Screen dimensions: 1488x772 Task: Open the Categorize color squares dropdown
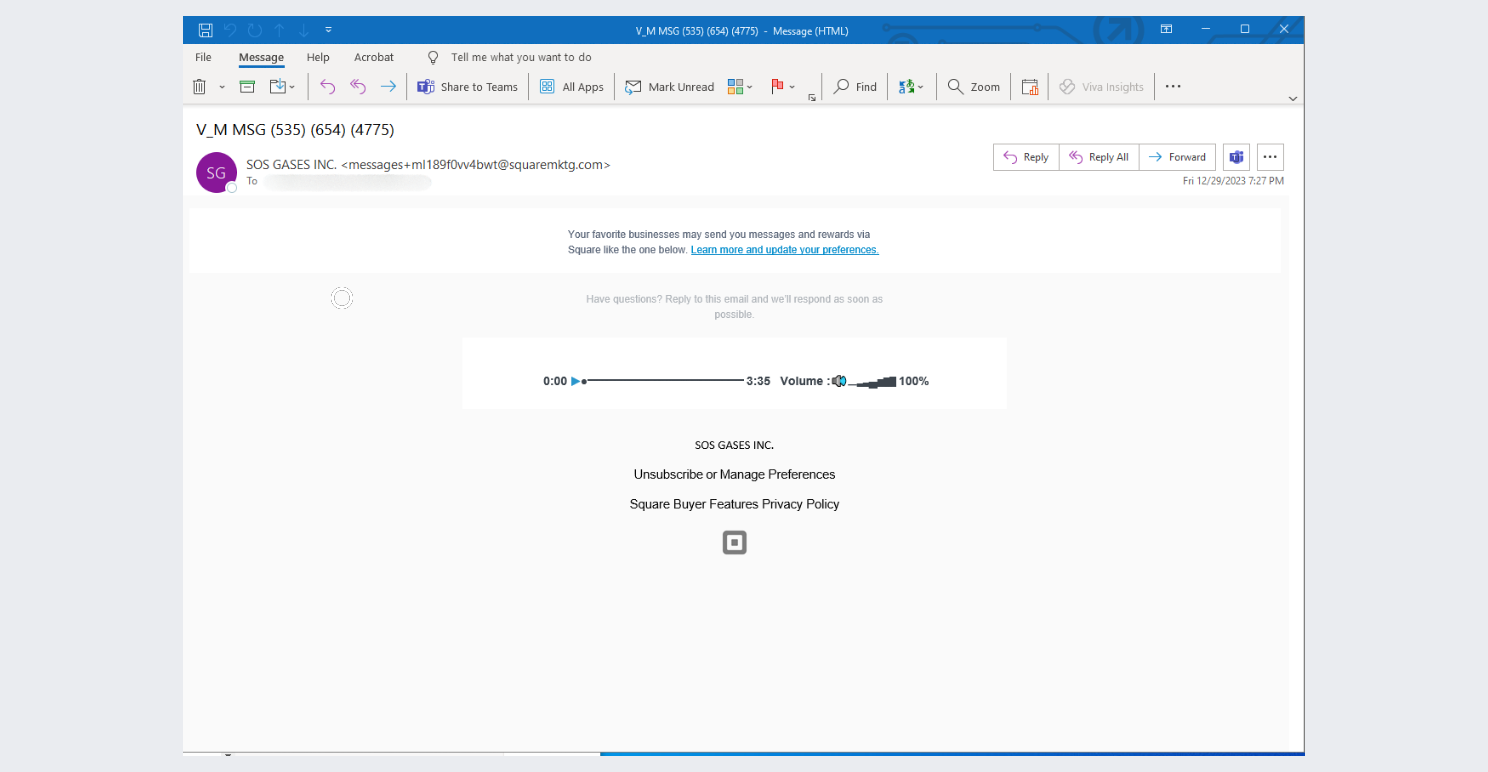click(x=740, y=87)
